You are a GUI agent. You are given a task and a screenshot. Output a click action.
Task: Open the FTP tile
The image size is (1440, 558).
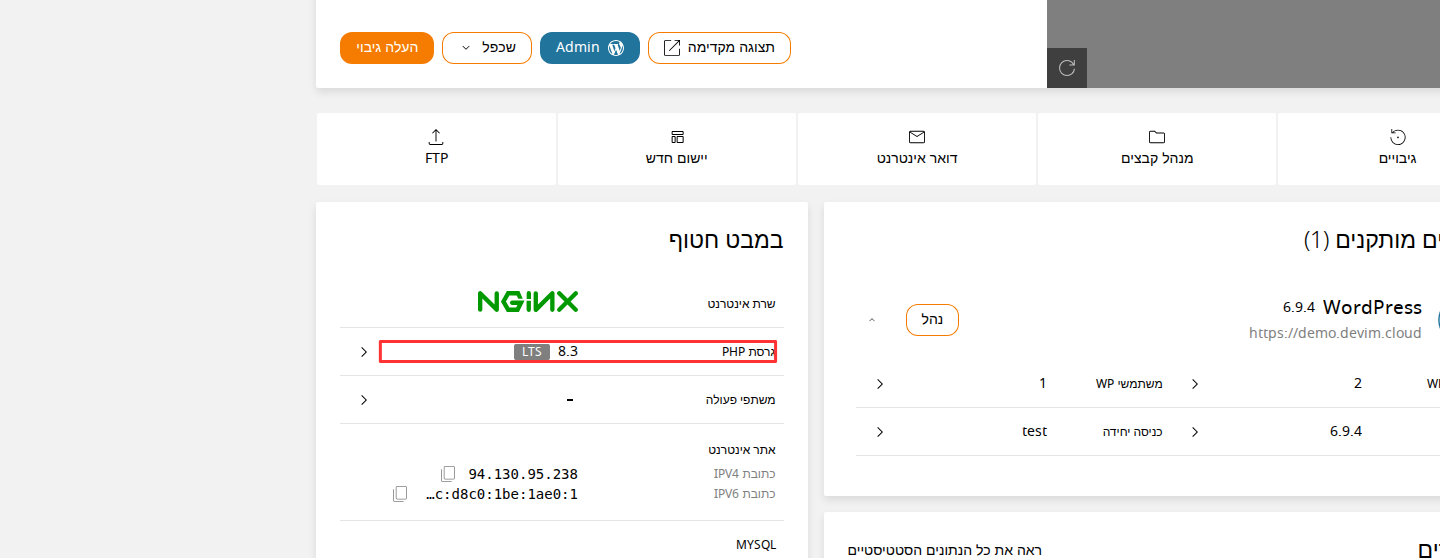click(437, 148)
